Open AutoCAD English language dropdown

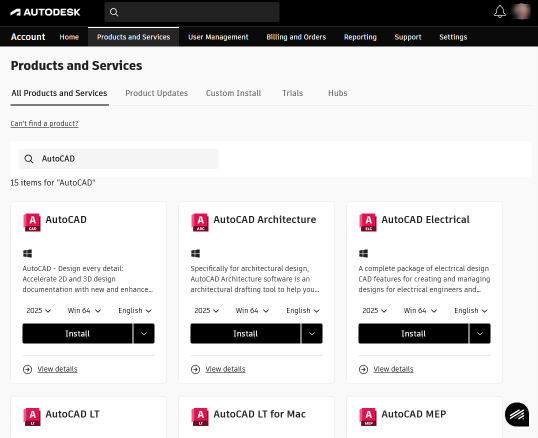coord(135,310)
